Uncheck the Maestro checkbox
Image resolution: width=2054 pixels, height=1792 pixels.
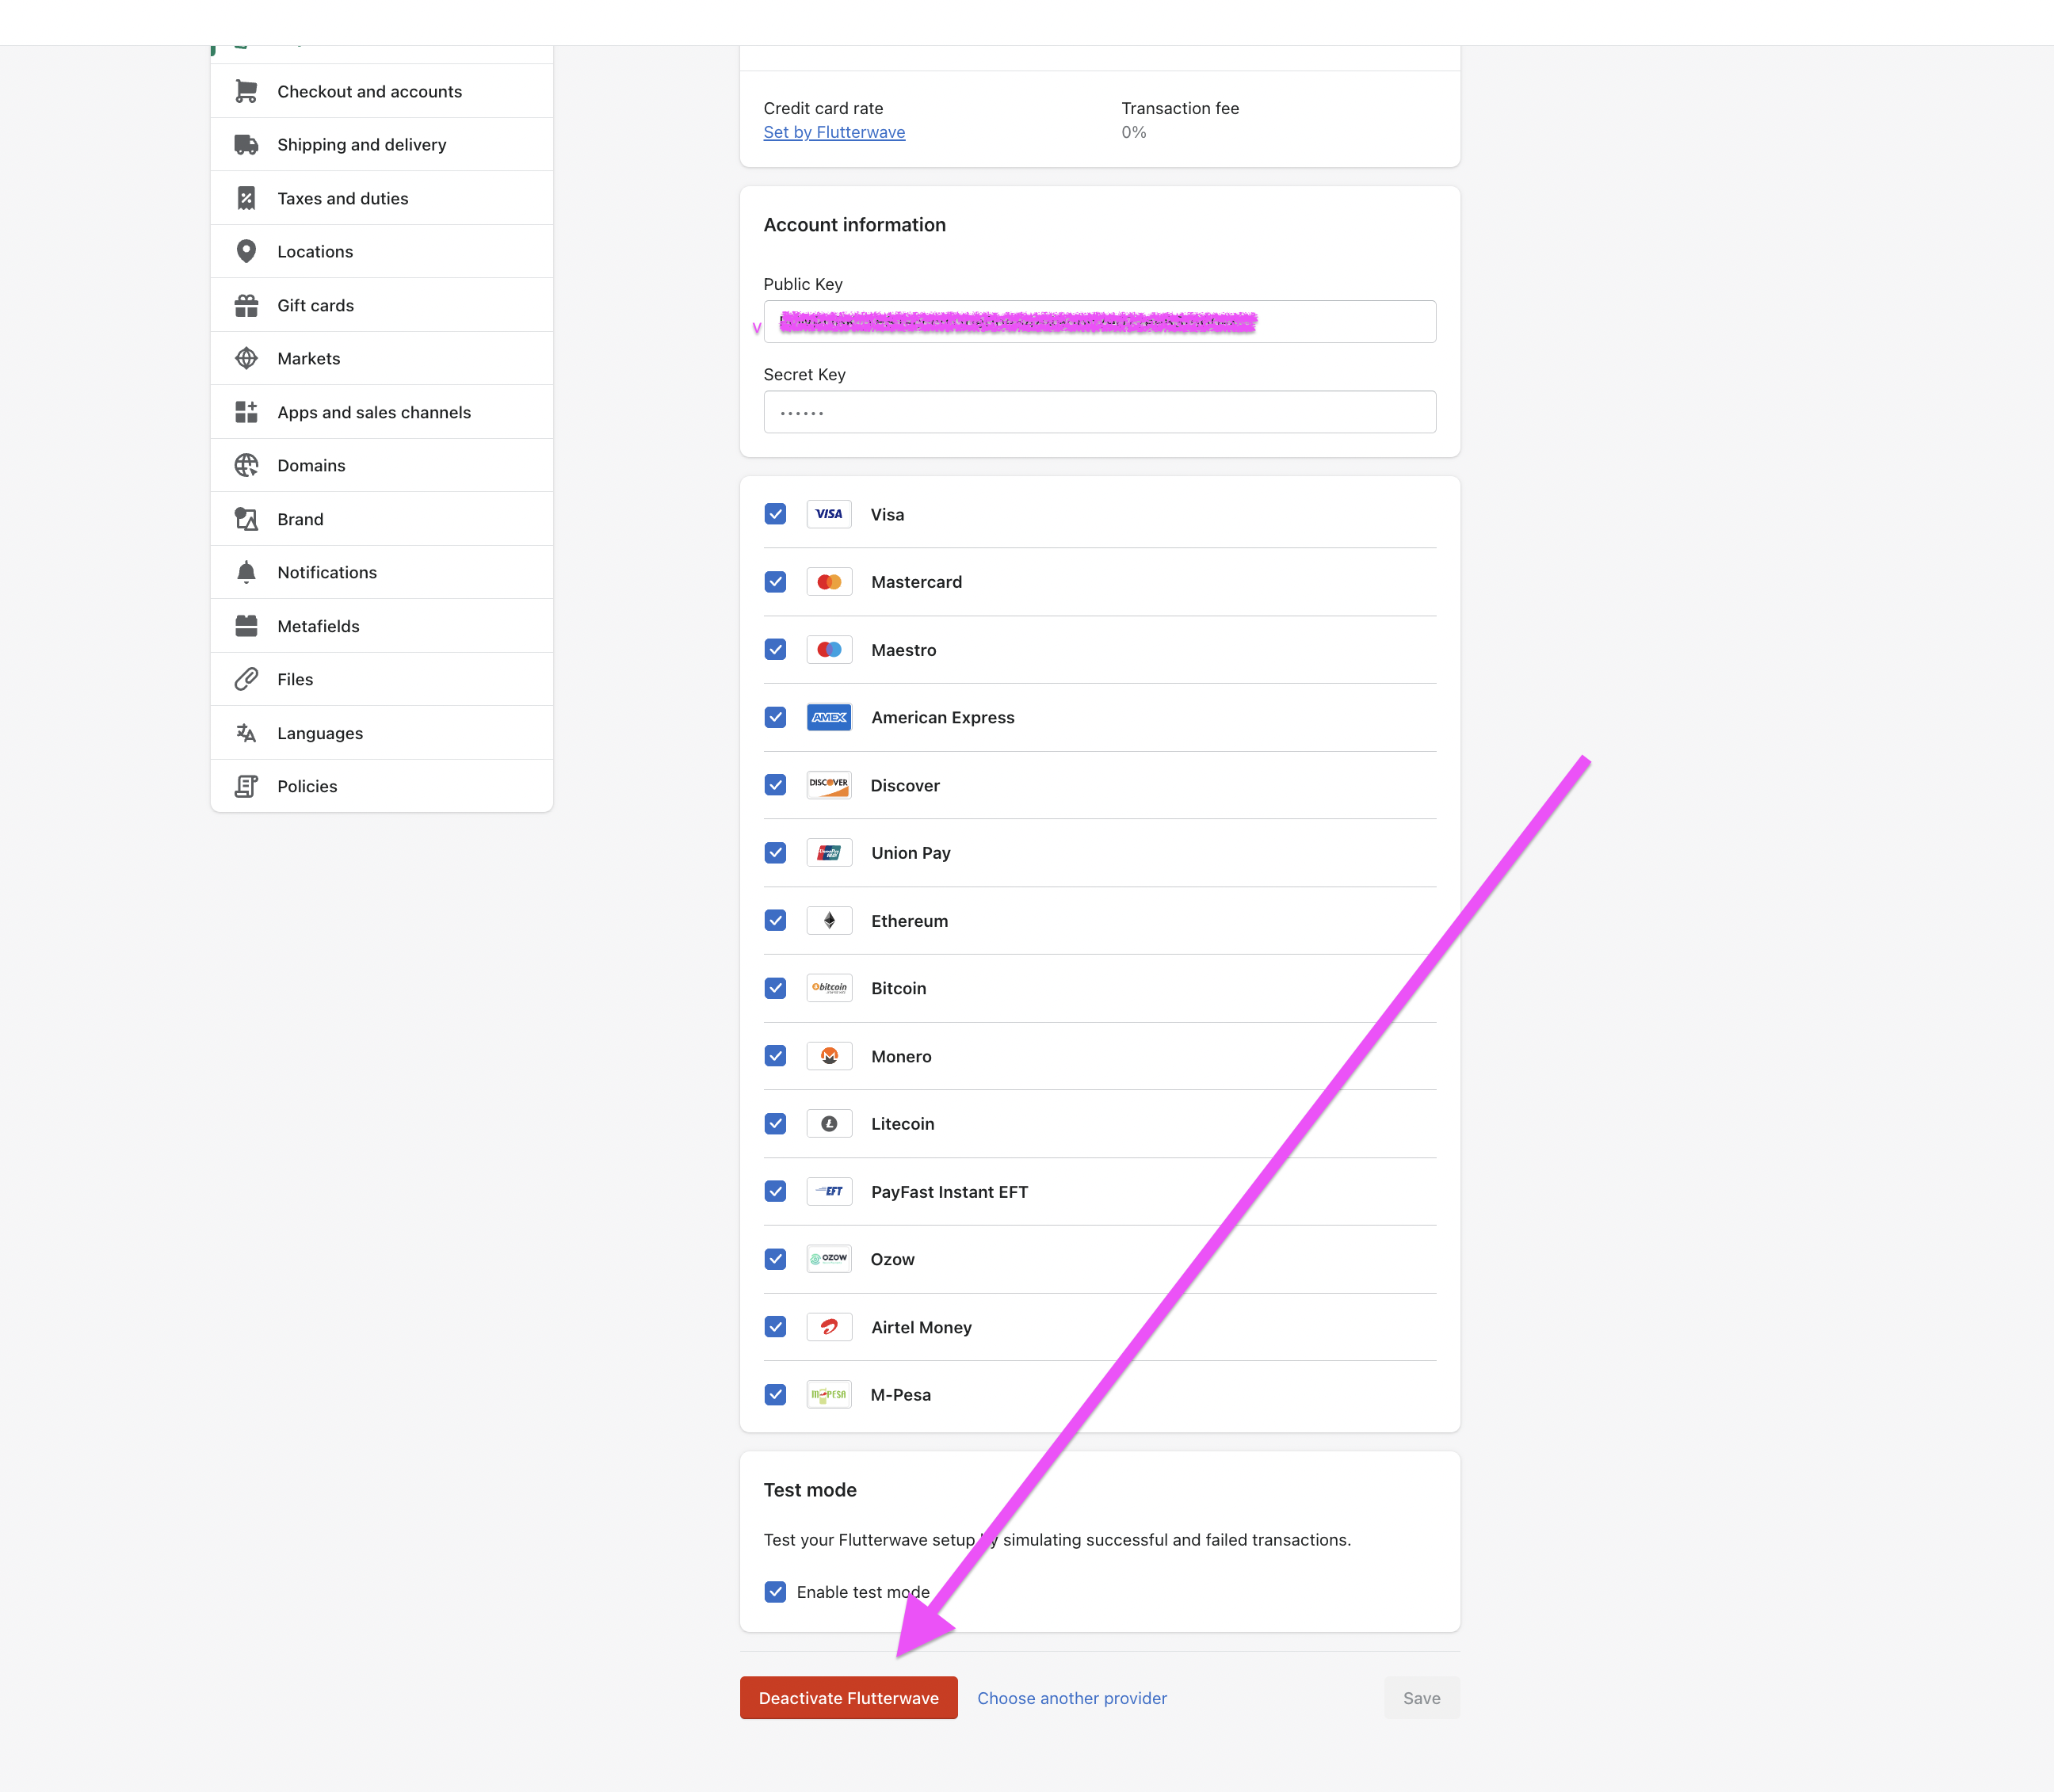(x=775, y=650)
